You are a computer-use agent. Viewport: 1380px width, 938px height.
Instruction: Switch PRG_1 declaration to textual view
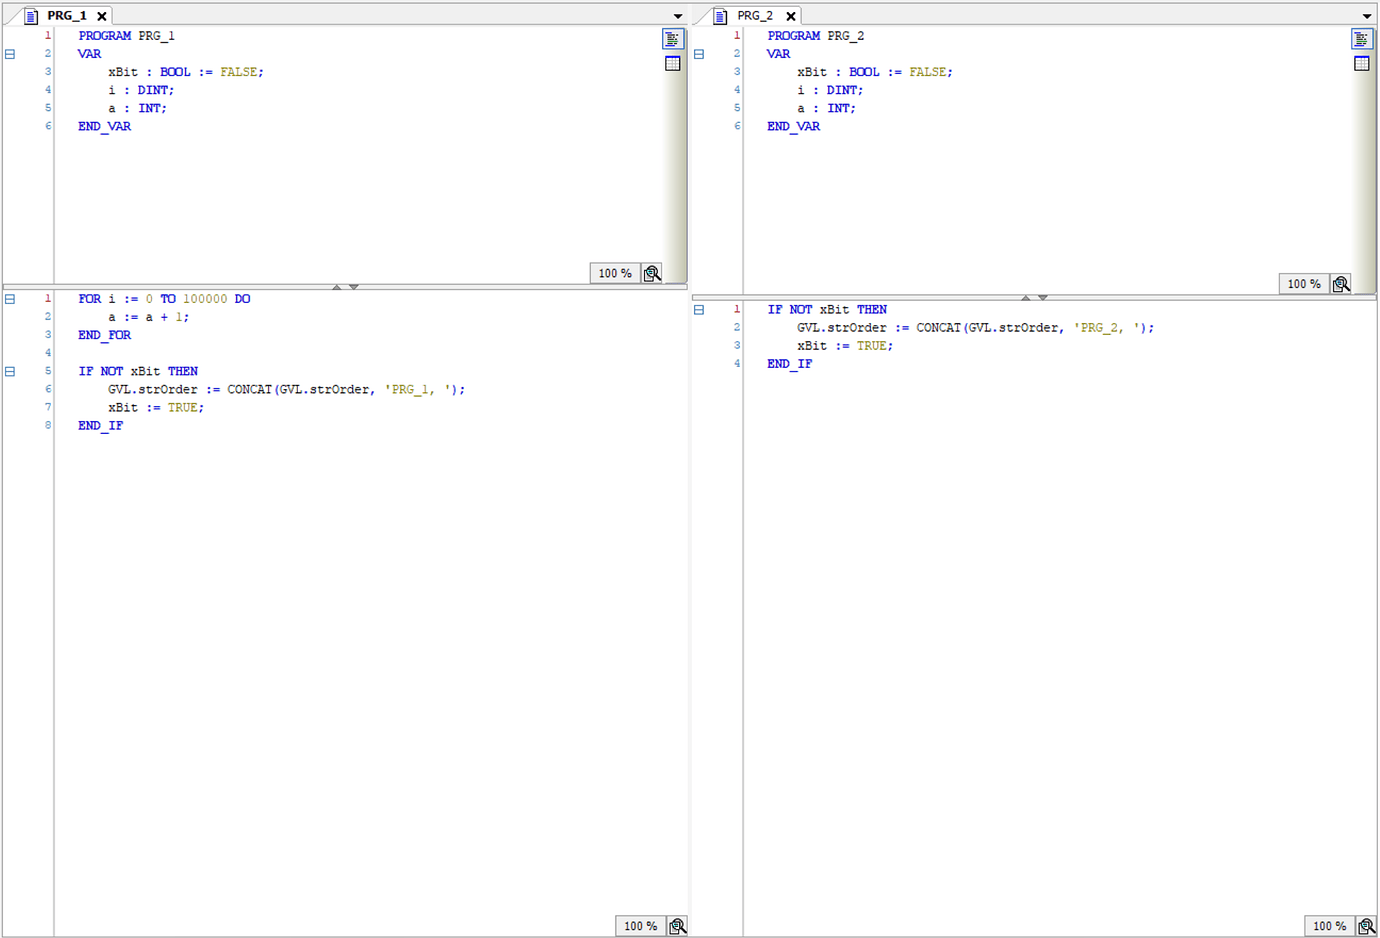coord(672,39)
